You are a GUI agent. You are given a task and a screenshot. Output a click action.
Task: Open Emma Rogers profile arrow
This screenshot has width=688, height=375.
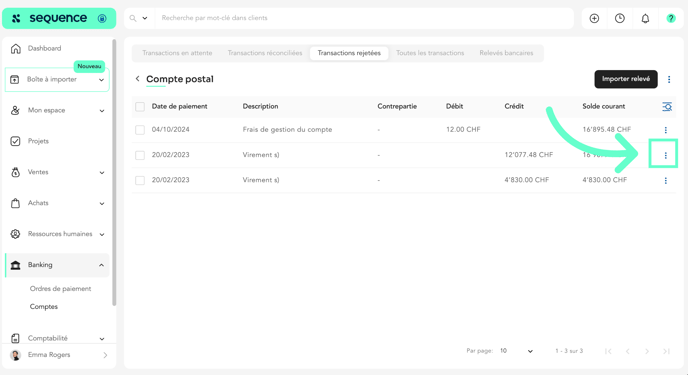105,355
